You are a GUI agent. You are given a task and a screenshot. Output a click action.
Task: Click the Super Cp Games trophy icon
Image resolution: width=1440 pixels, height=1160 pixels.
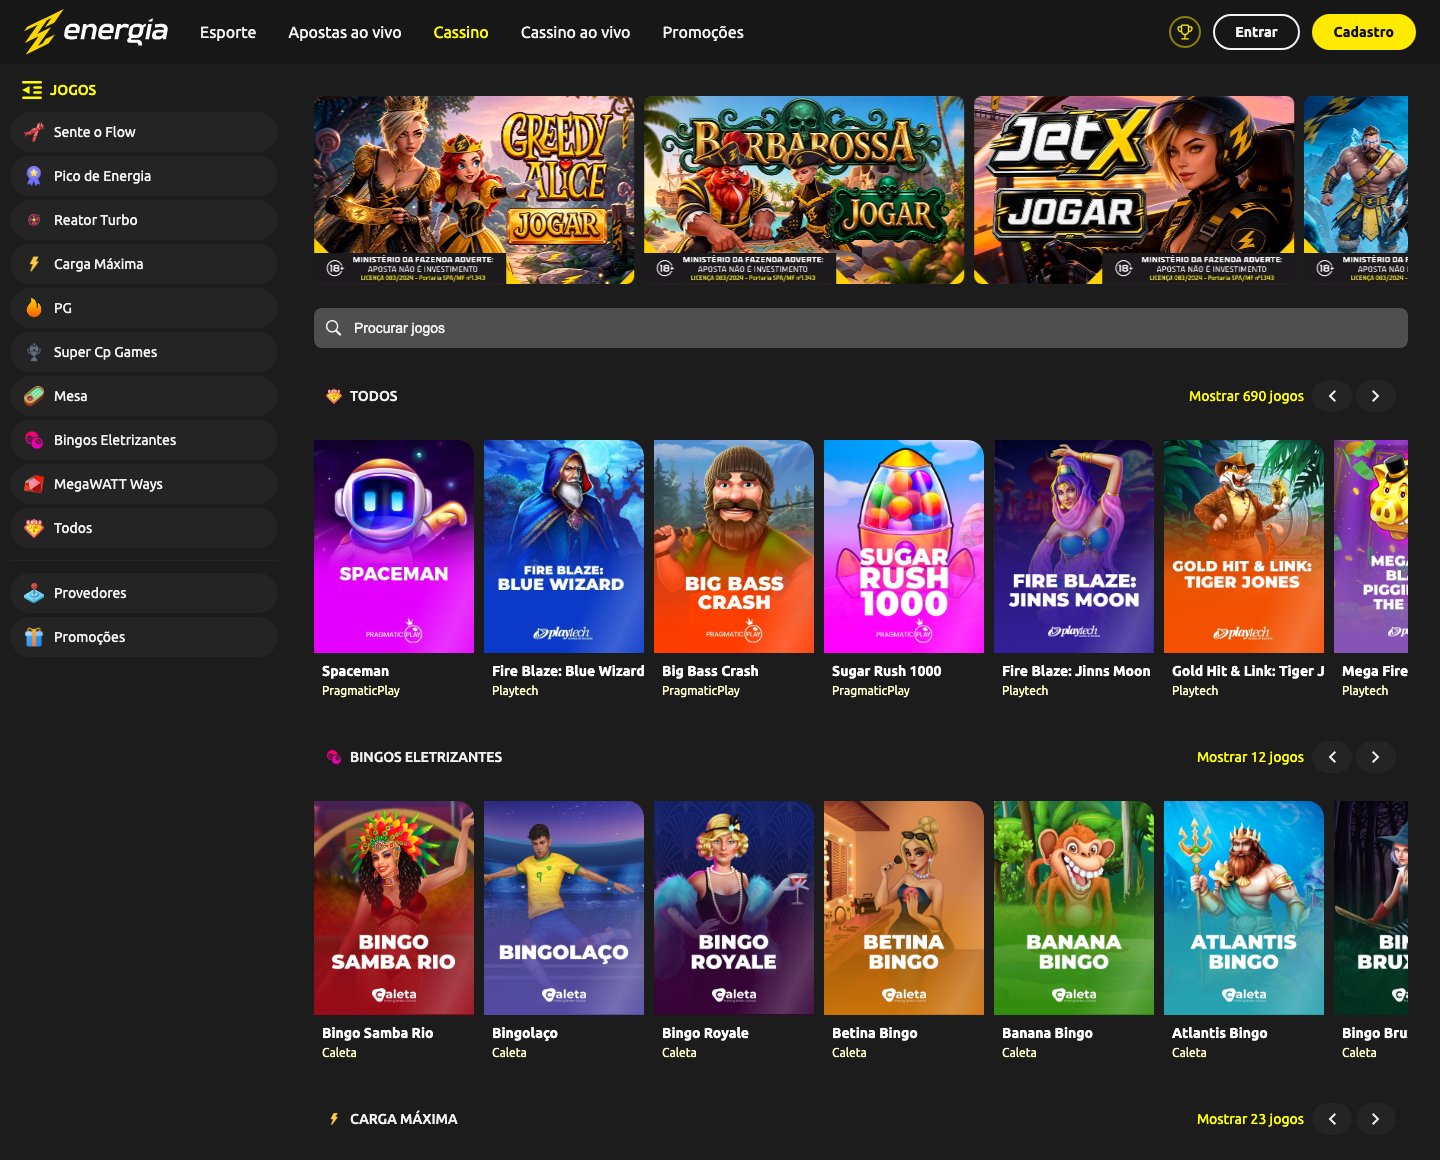click(34, 352)
